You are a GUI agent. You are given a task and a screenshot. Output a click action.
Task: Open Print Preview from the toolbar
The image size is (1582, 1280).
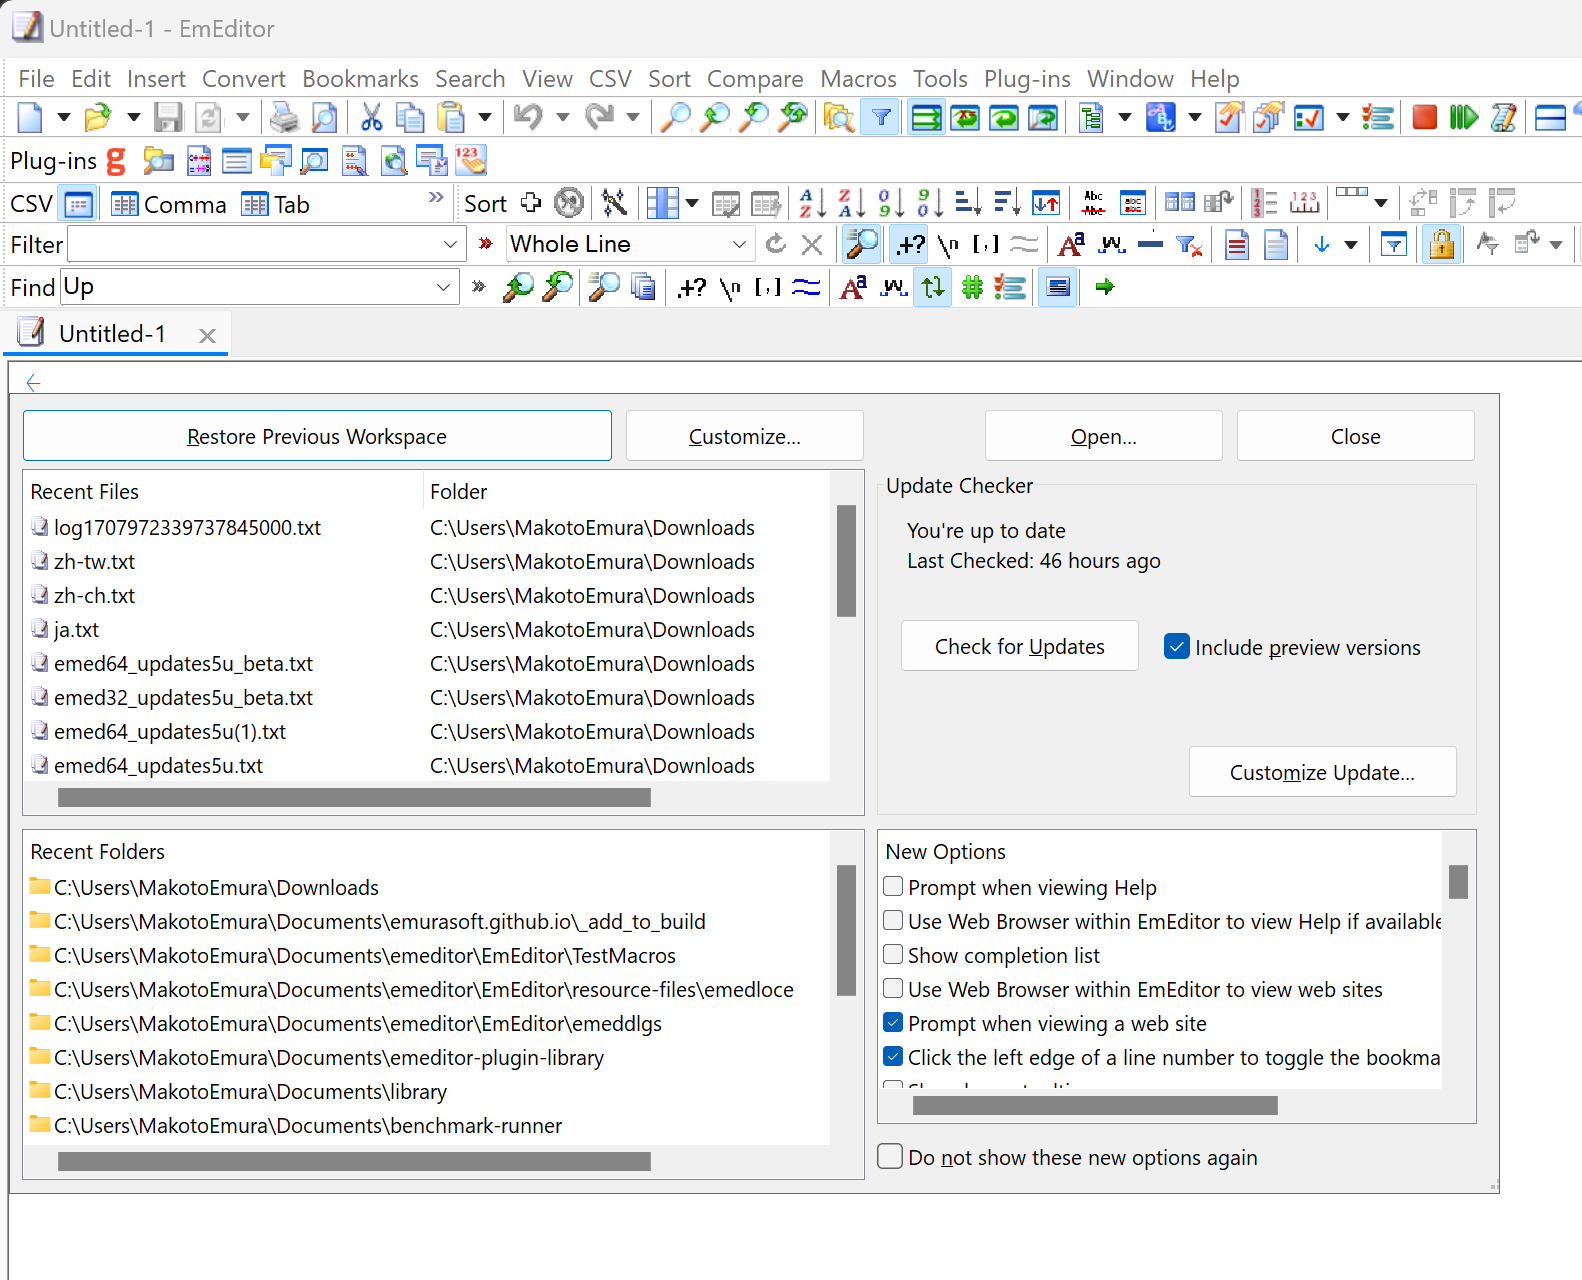point(324,118)
